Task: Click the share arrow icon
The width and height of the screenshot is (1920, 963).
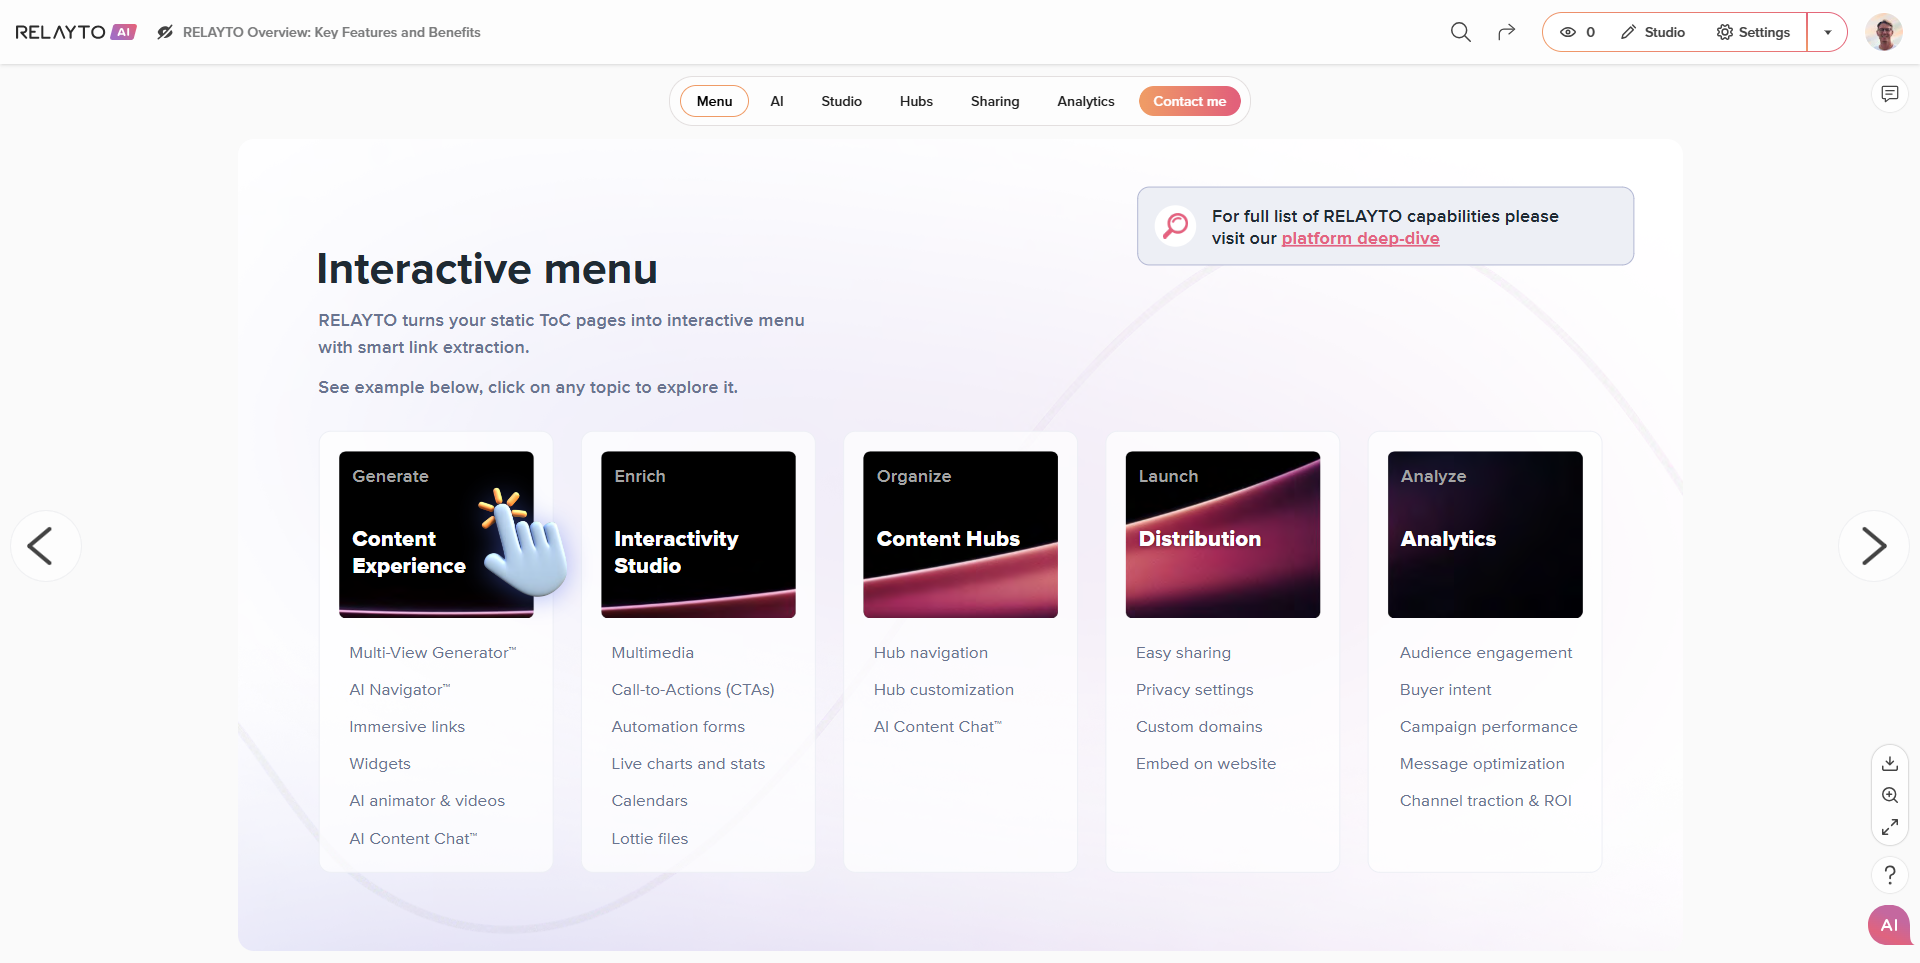Action: click(x=1506, y=32)
